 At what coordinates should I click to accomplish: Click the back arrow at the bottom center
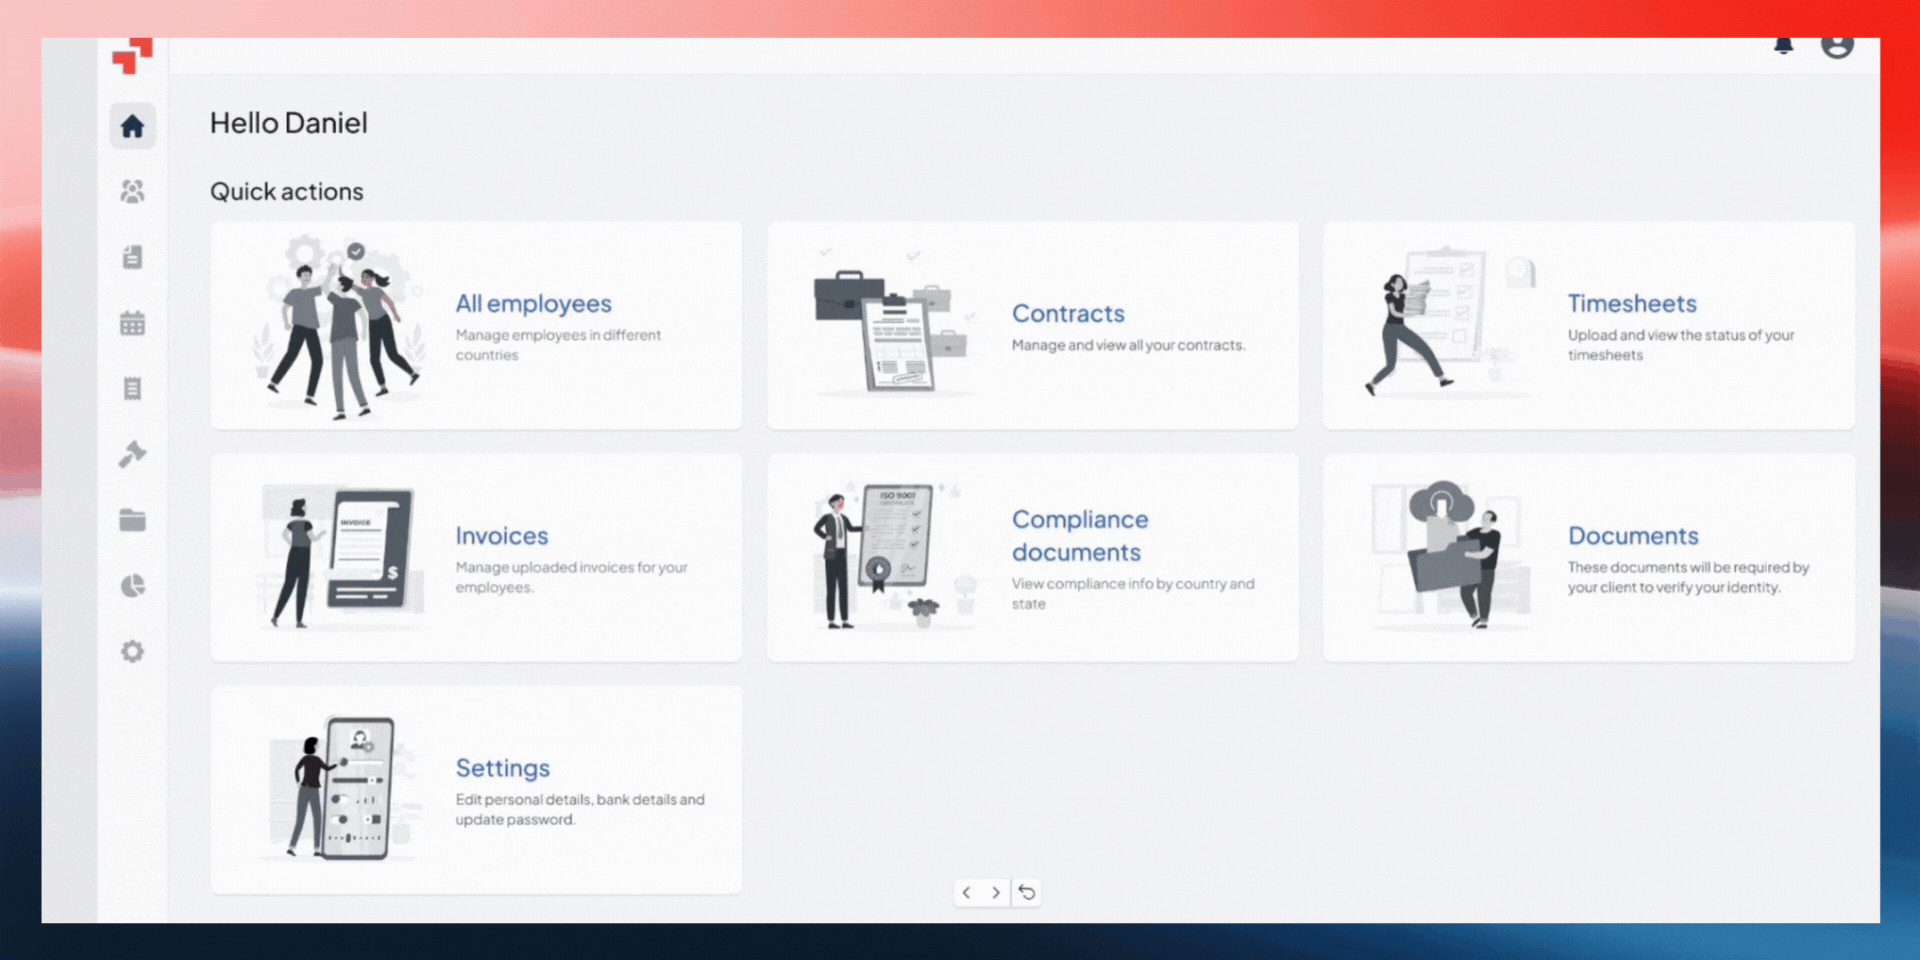click(966, 893)
